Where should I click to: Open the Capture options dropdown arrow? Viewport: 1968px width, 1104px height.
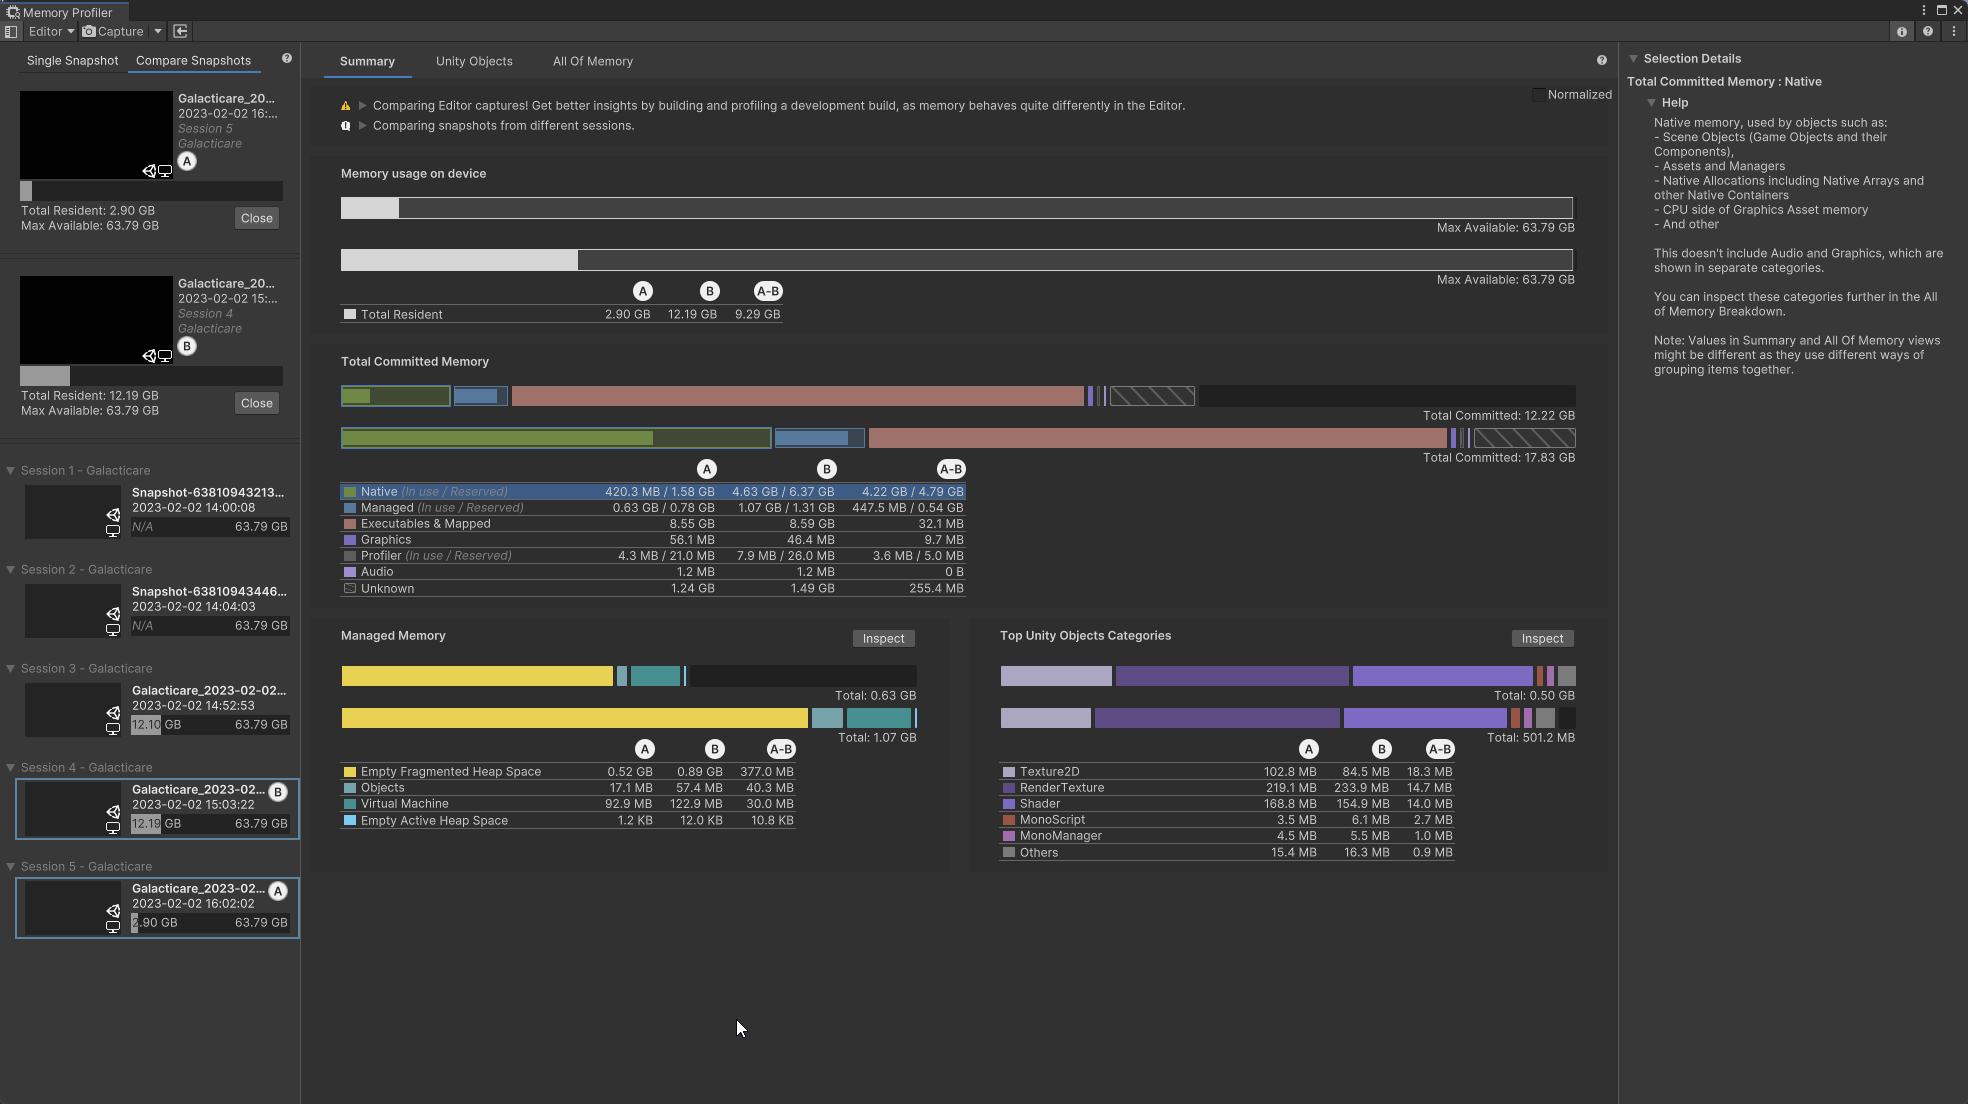pos(158,32)
